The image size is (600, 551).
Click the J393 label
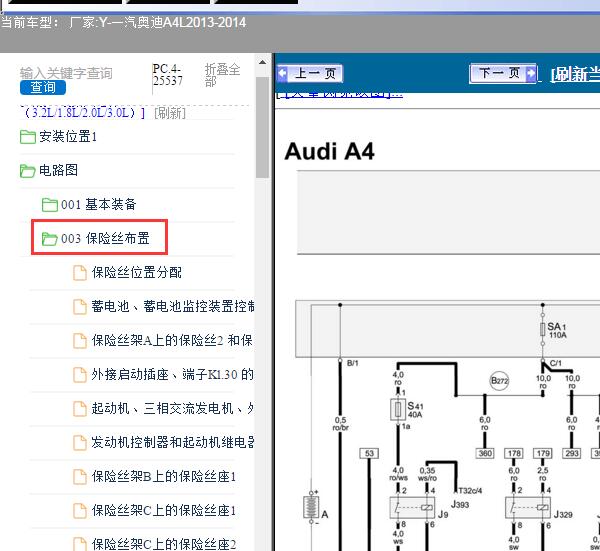(460, 505)
